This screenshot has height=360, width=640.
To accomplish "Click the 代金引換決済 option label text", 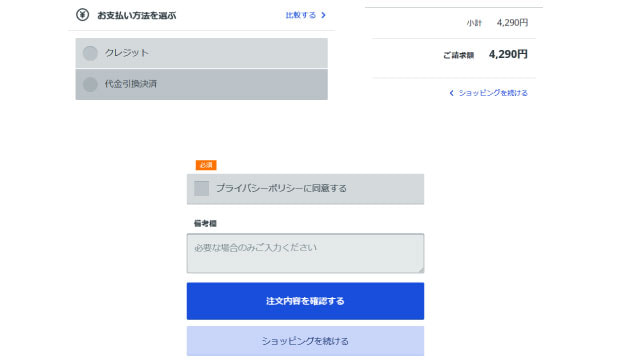I will tap(131, 84).
